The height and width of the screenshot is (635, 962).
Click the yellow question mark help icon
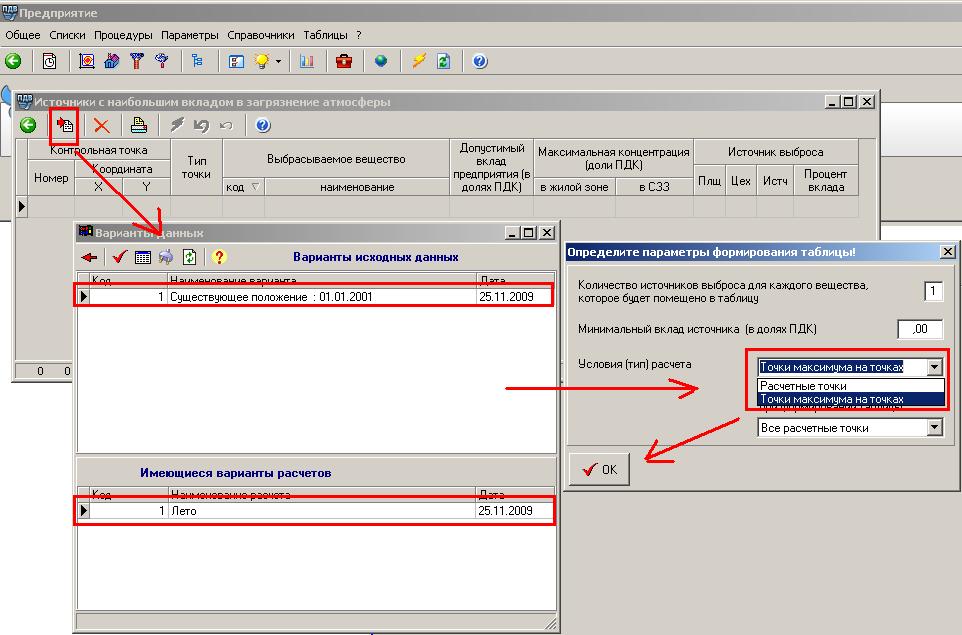pos(219,257)
